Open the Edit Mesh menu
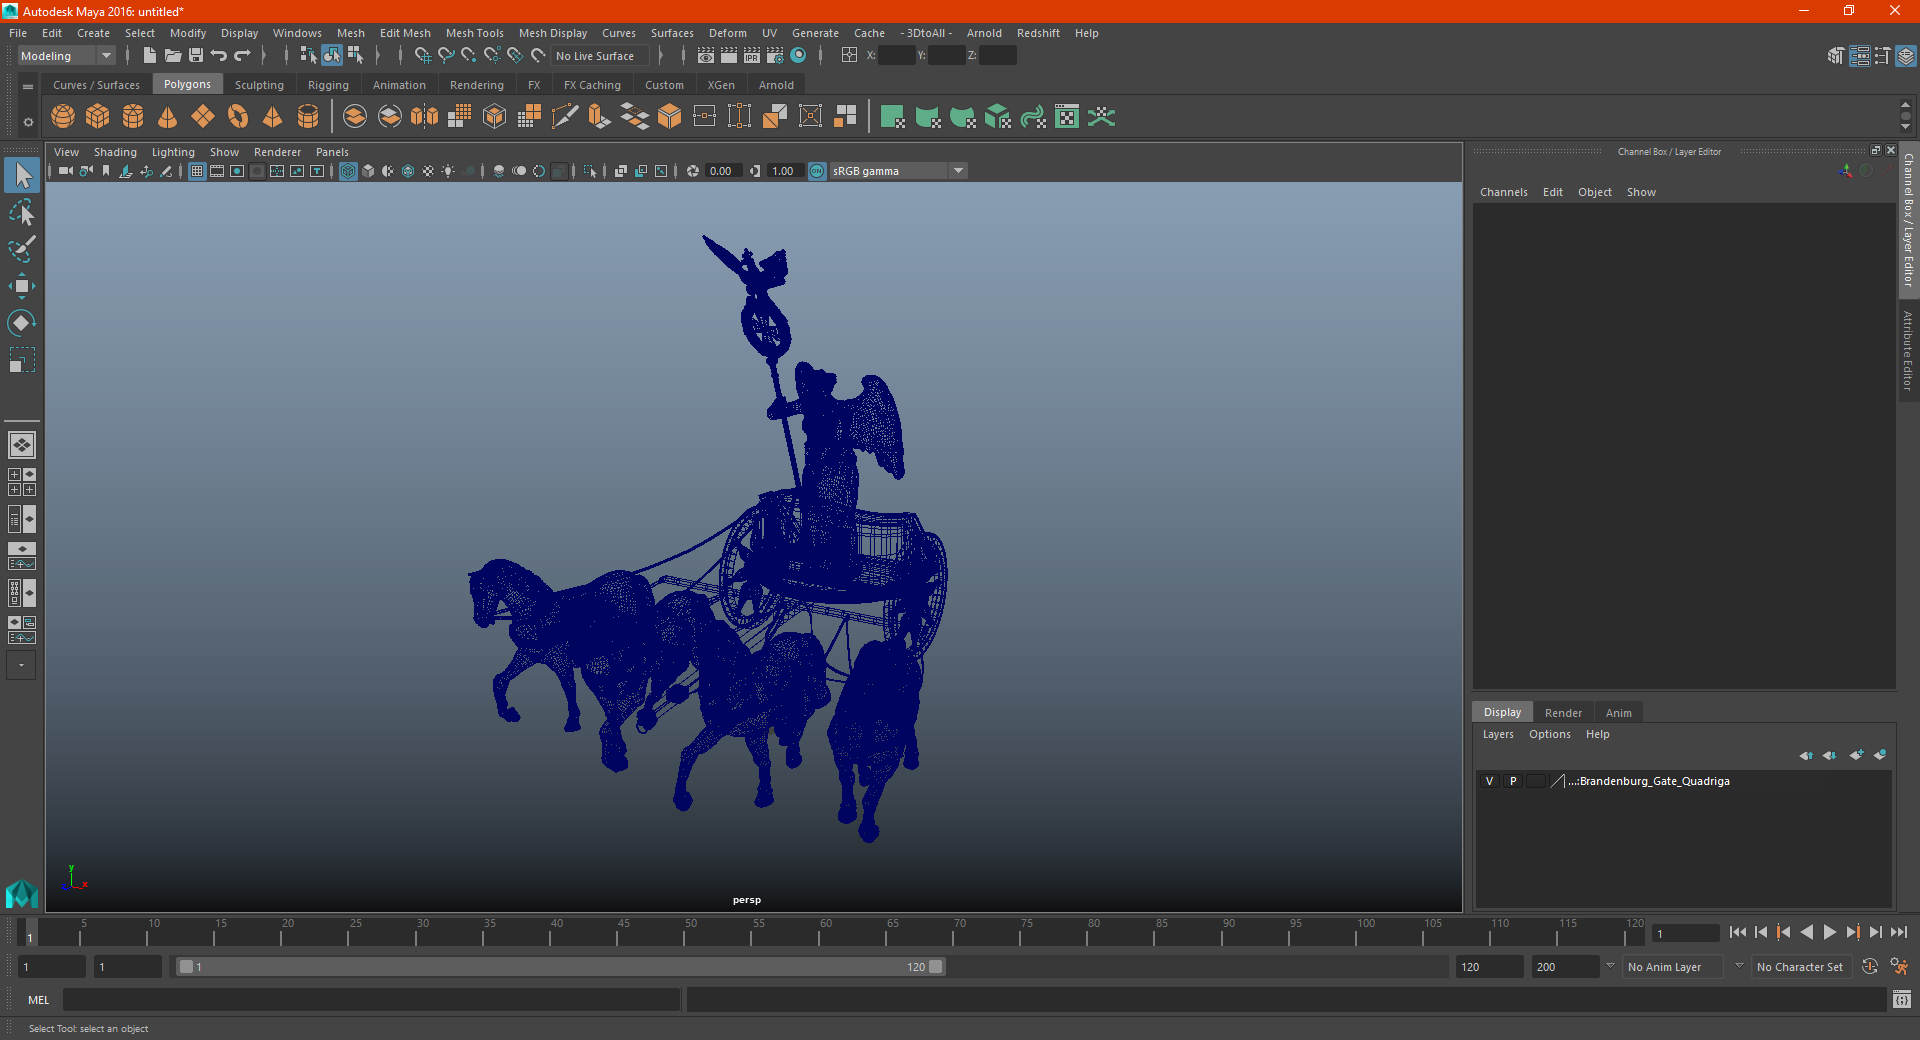This screenshot has height=1040, width=1920. [x=405, y=33]
